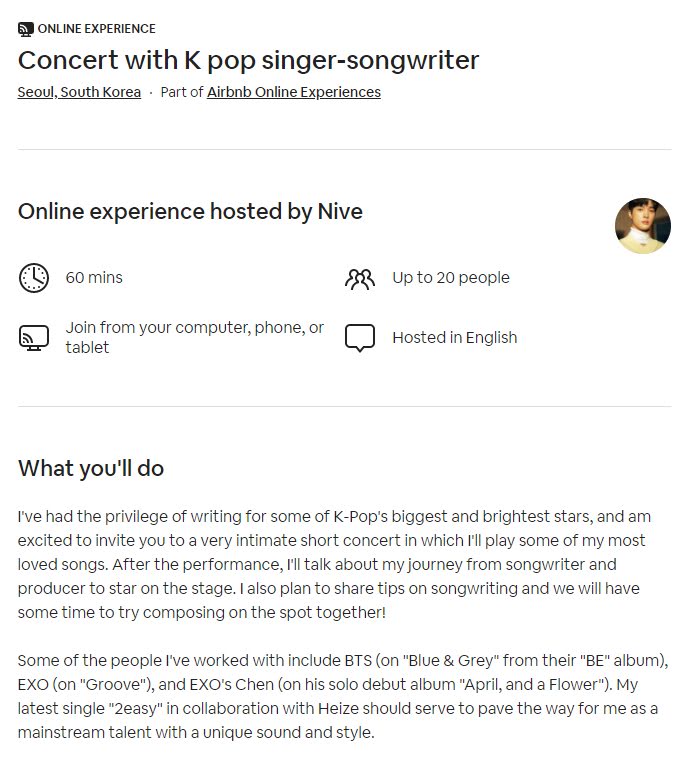Click the online experience screen icon near the title
The height and width of the screenshot is (762, 692).
tap(26, 29)
